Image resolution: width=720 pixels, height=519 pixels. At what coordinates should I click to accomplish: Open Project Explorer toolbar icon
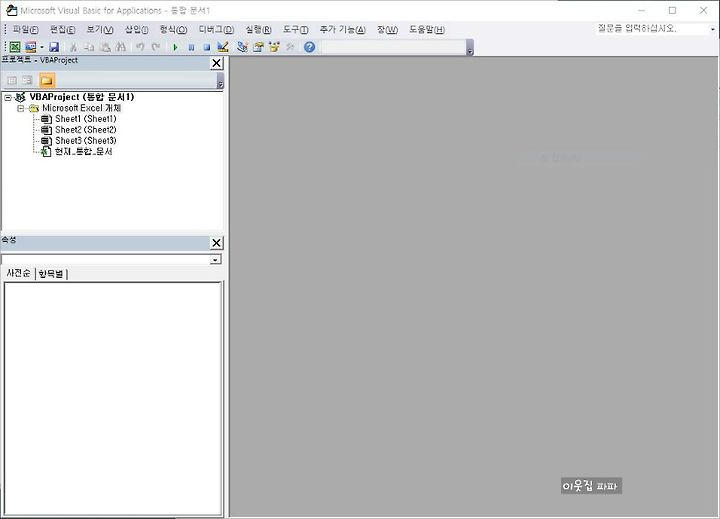[242, 47]
